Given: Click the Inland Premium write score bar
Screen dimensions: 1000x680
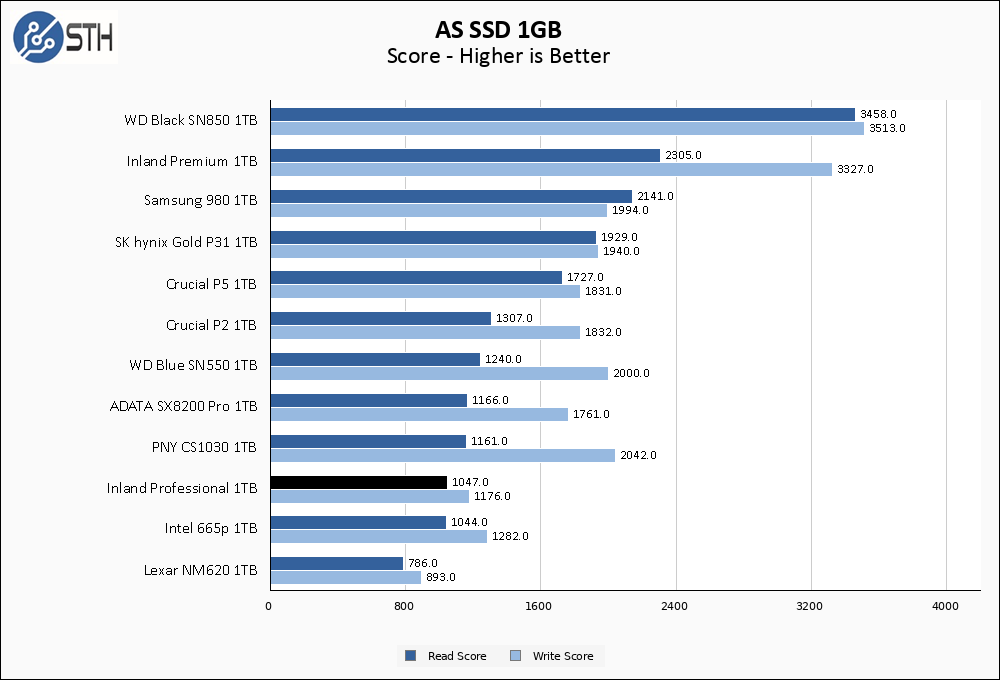Looking at the screenshot, I should pyautogui.click(x=552, y=169).
